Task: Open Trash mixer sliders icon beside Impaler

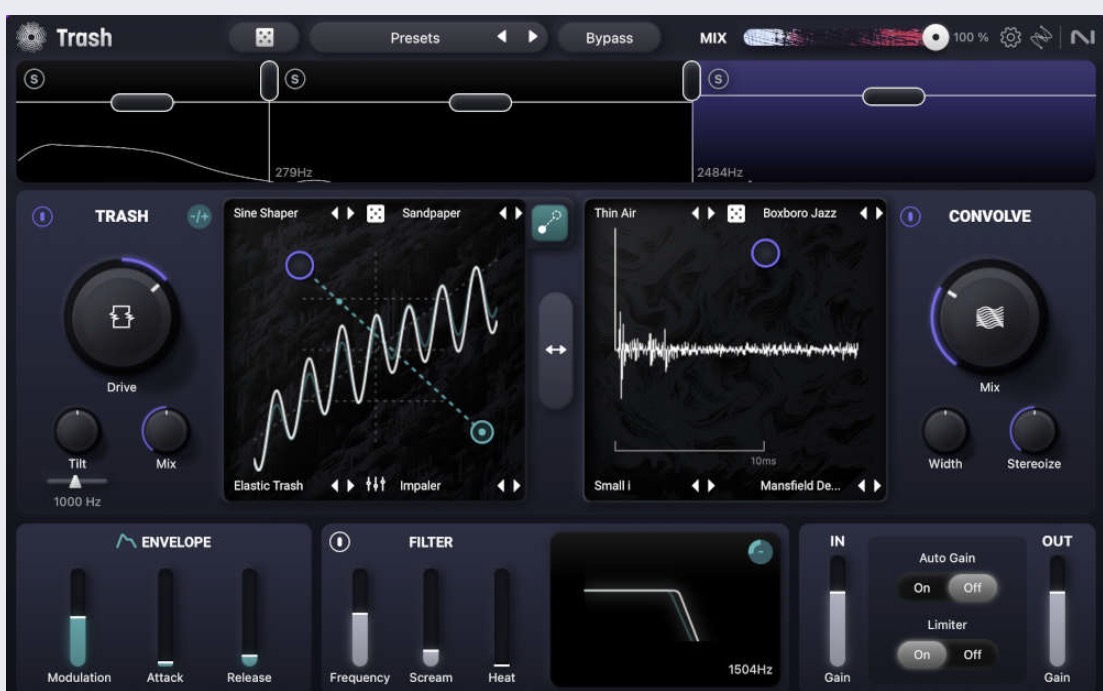Action: tap(376, 484)
